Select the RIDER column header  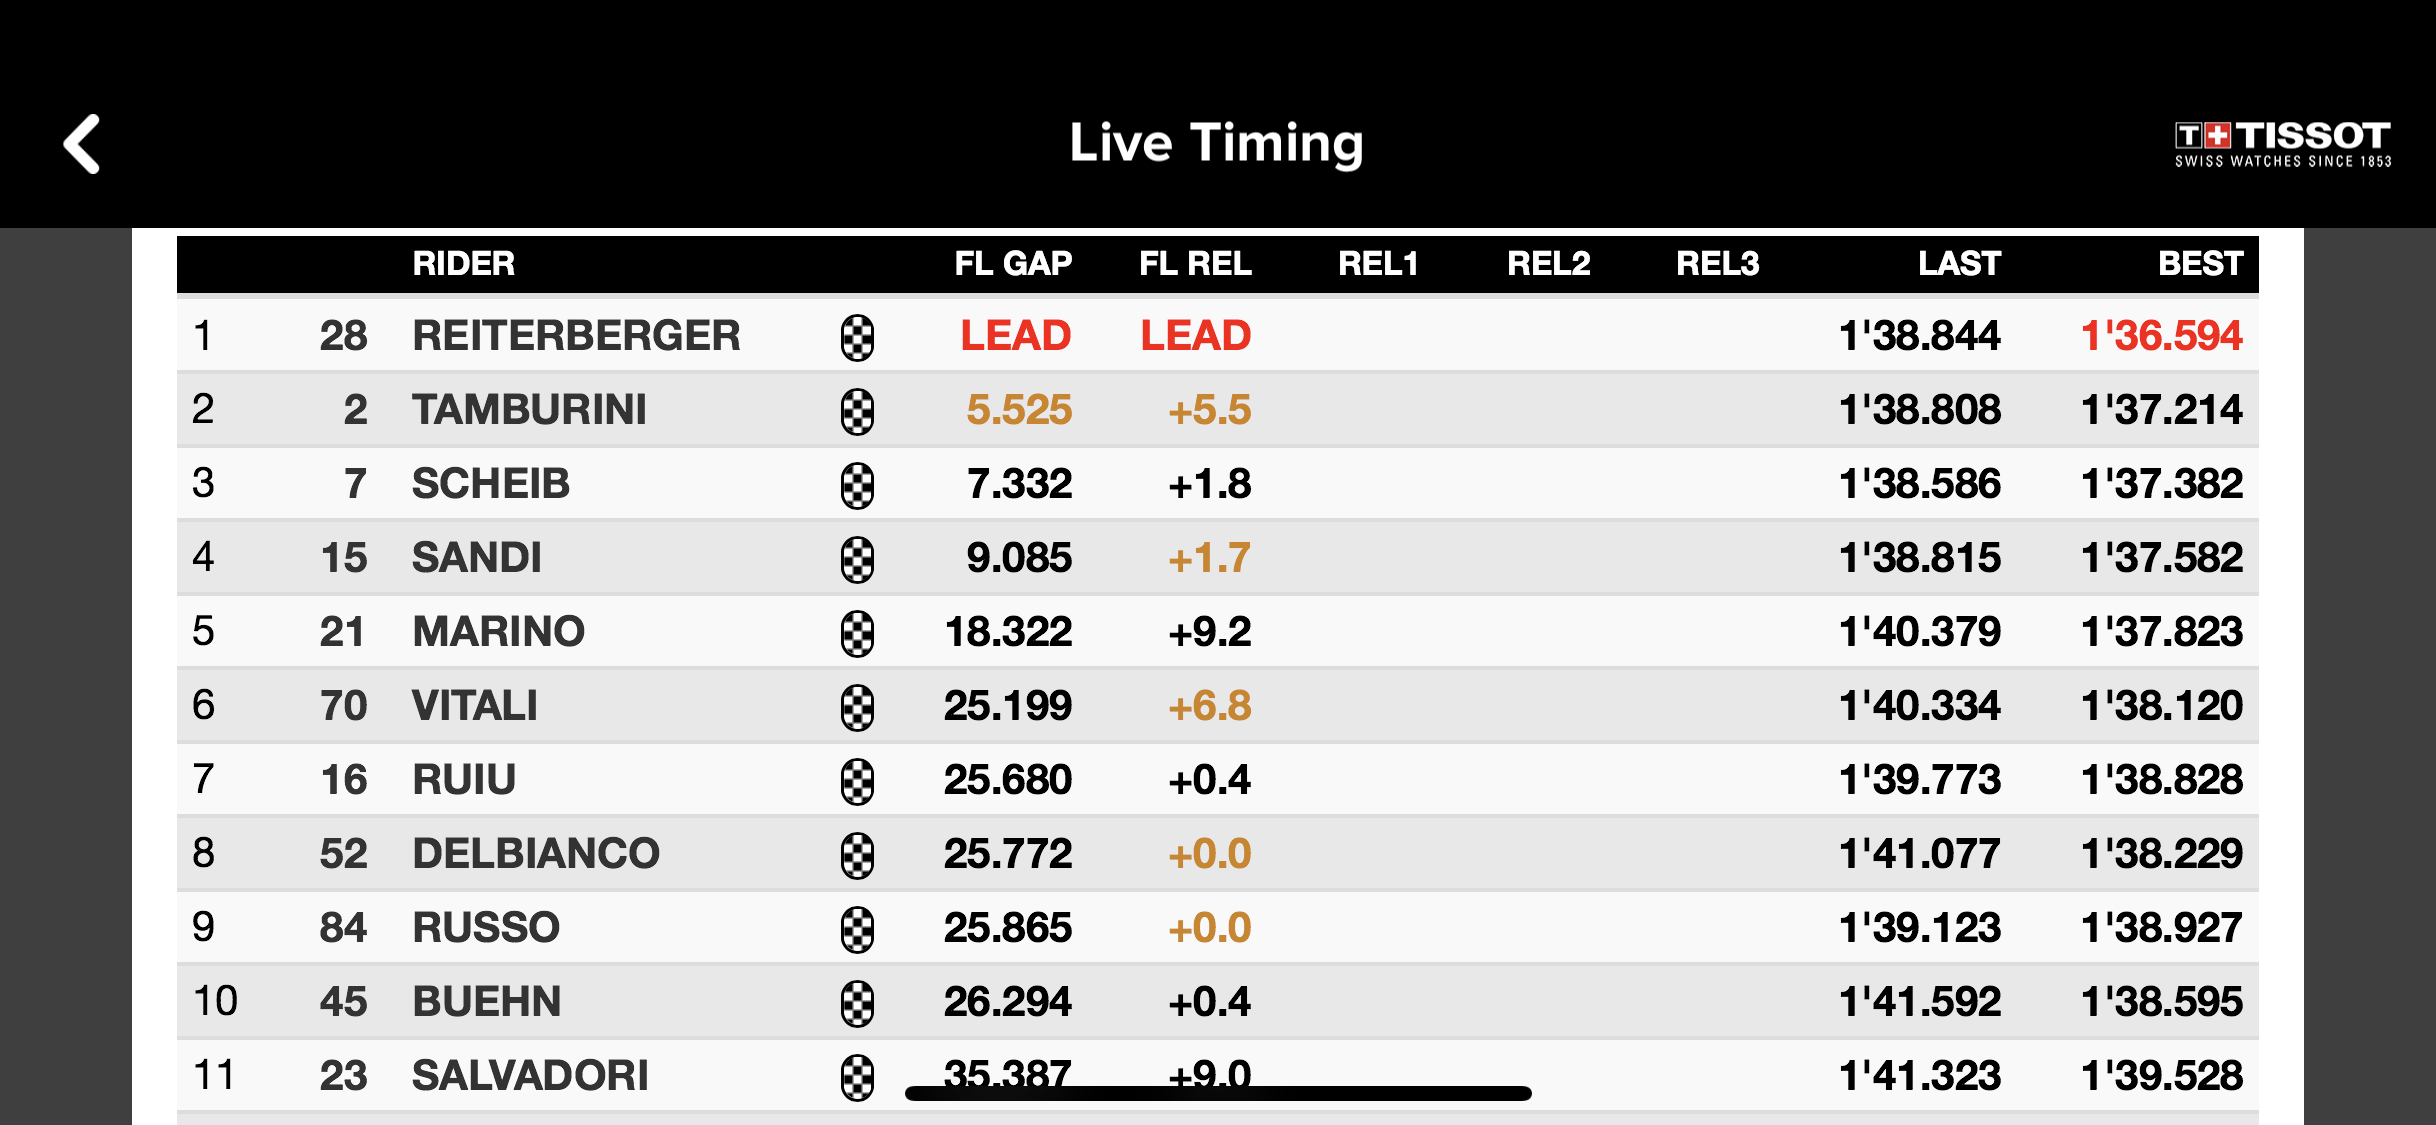[x=463, y=264]
